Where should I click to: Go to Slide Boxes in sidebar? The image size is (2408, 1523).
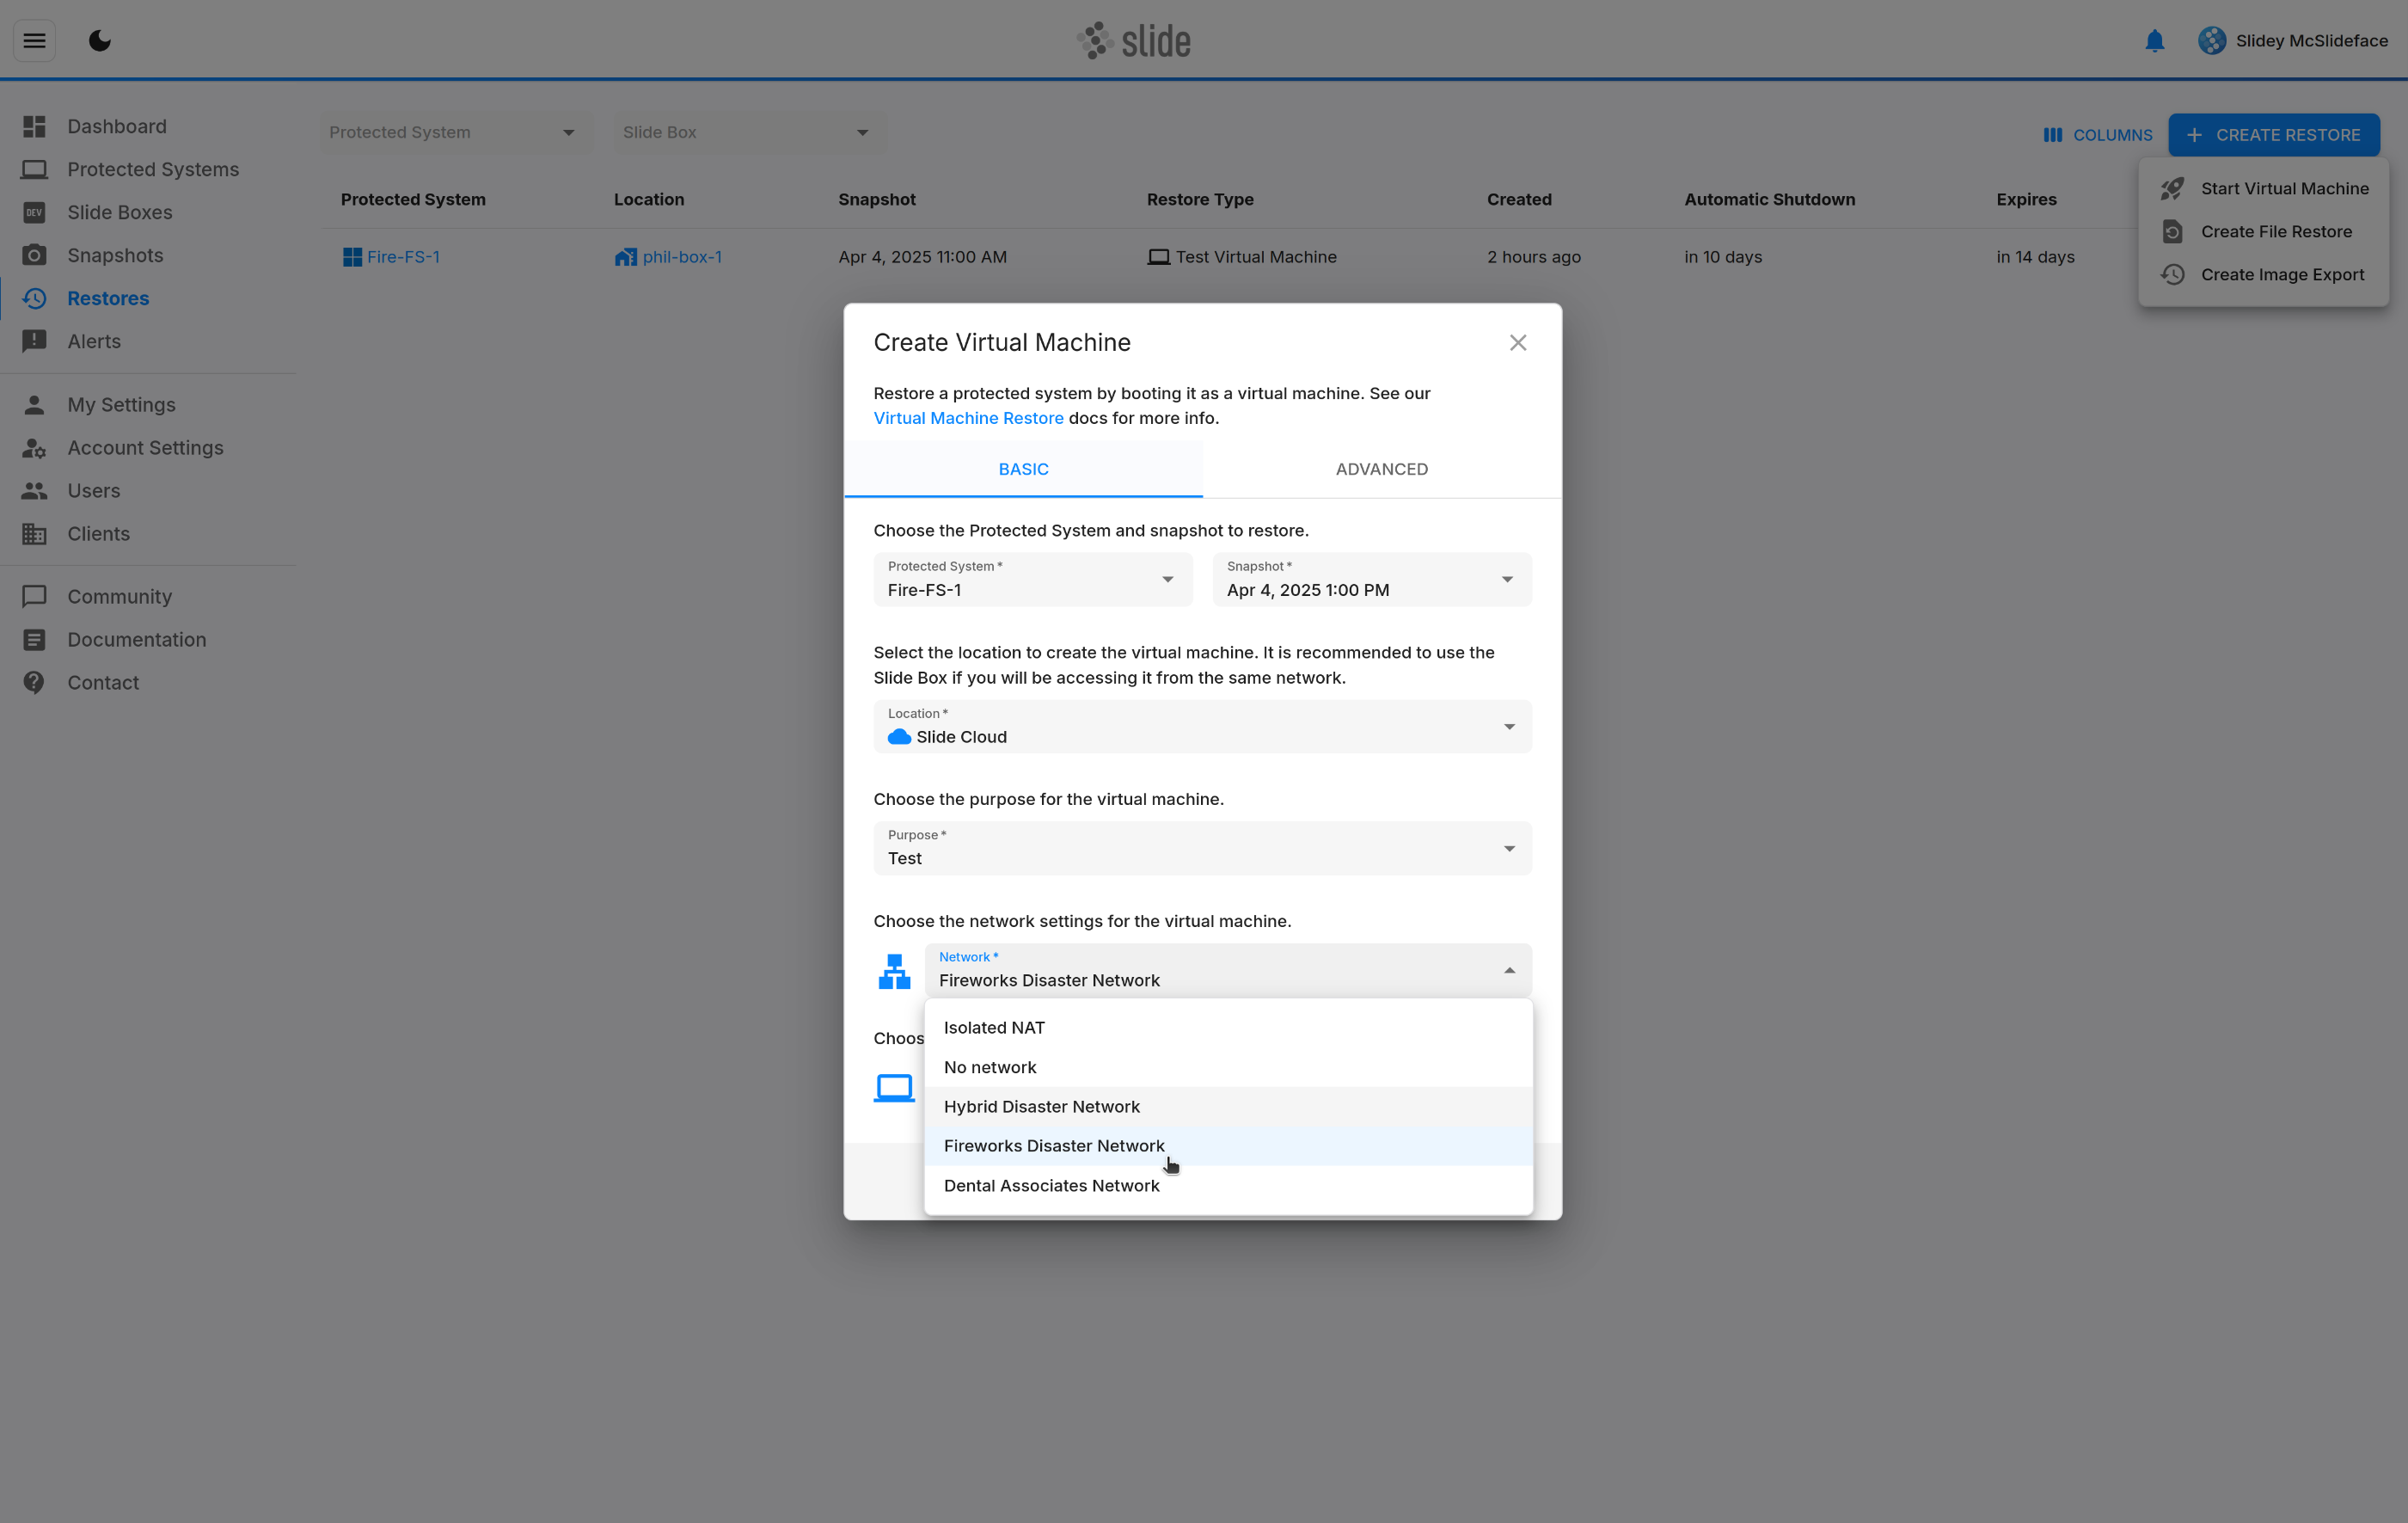pyautogui.click(x=119, y=212)
